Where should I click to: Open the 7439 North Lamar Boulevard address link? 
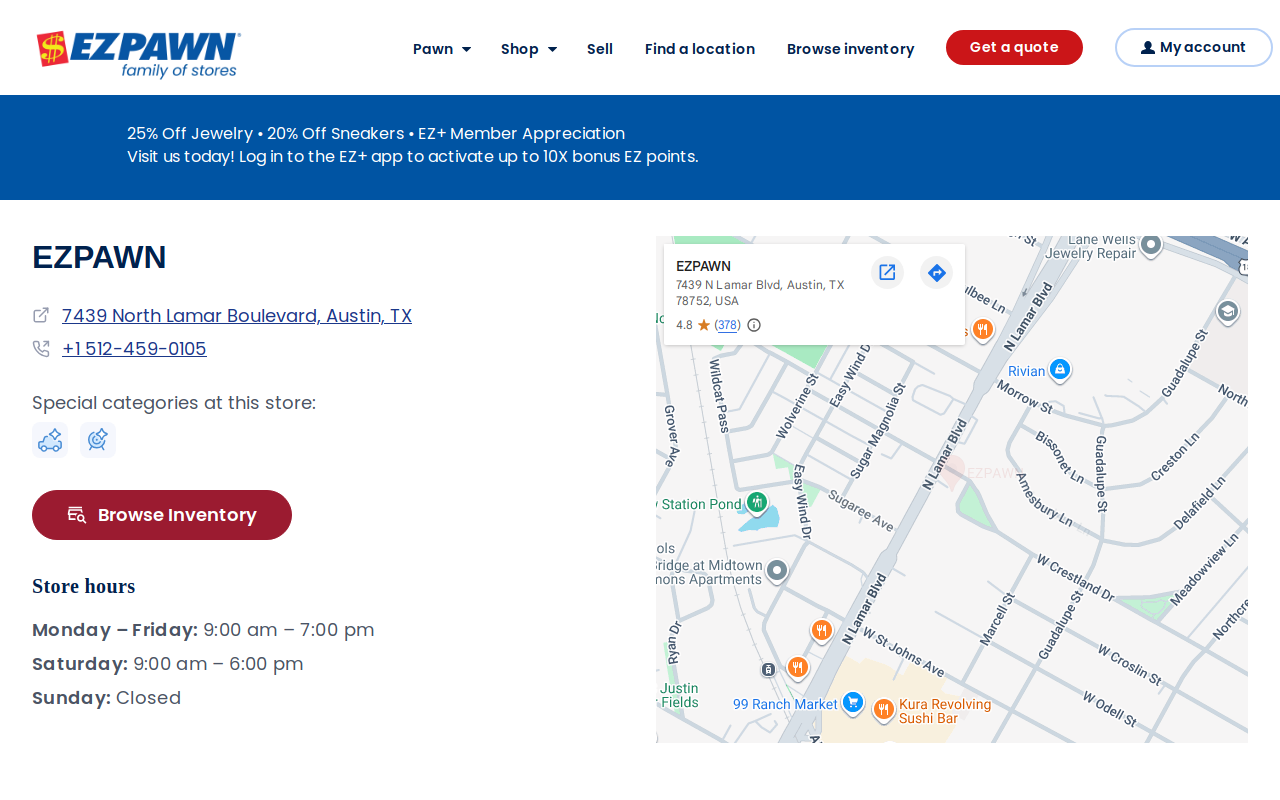[x=237, y=316]
